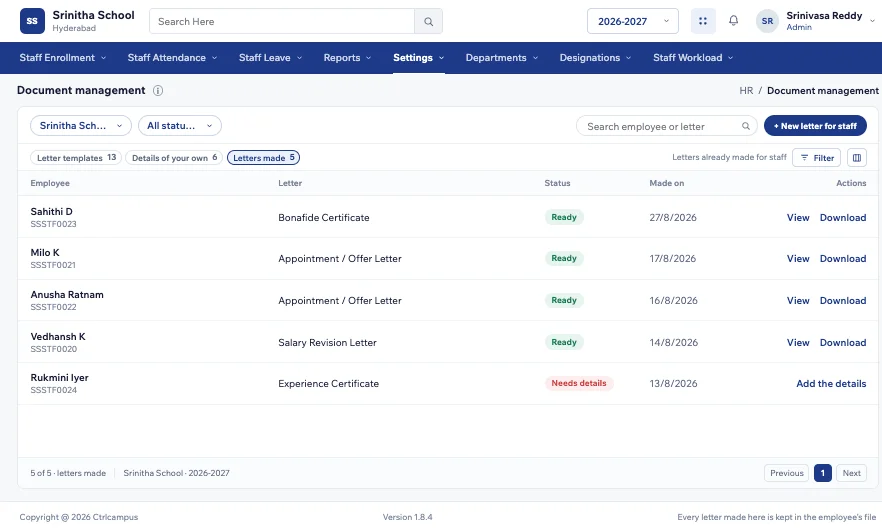Open the Designations menu
Image resolution: width=882 pixels, height=532 pixels.
pos(595,57)
